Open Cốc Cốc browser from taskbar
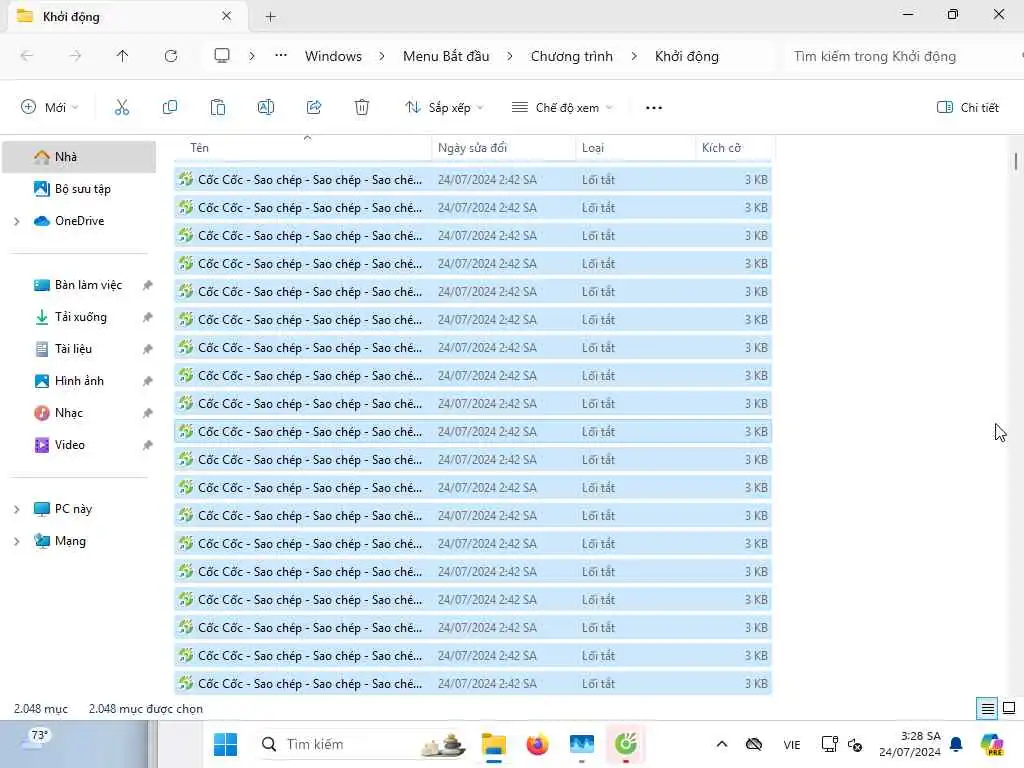1024x768 pixels. pyautogui.click(x=626, y=744)
